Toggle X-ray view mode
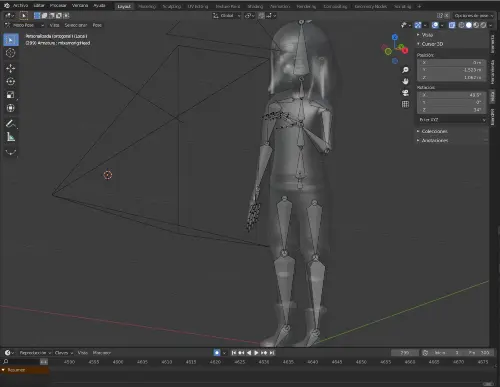500x387 pixels. (452, 25)
